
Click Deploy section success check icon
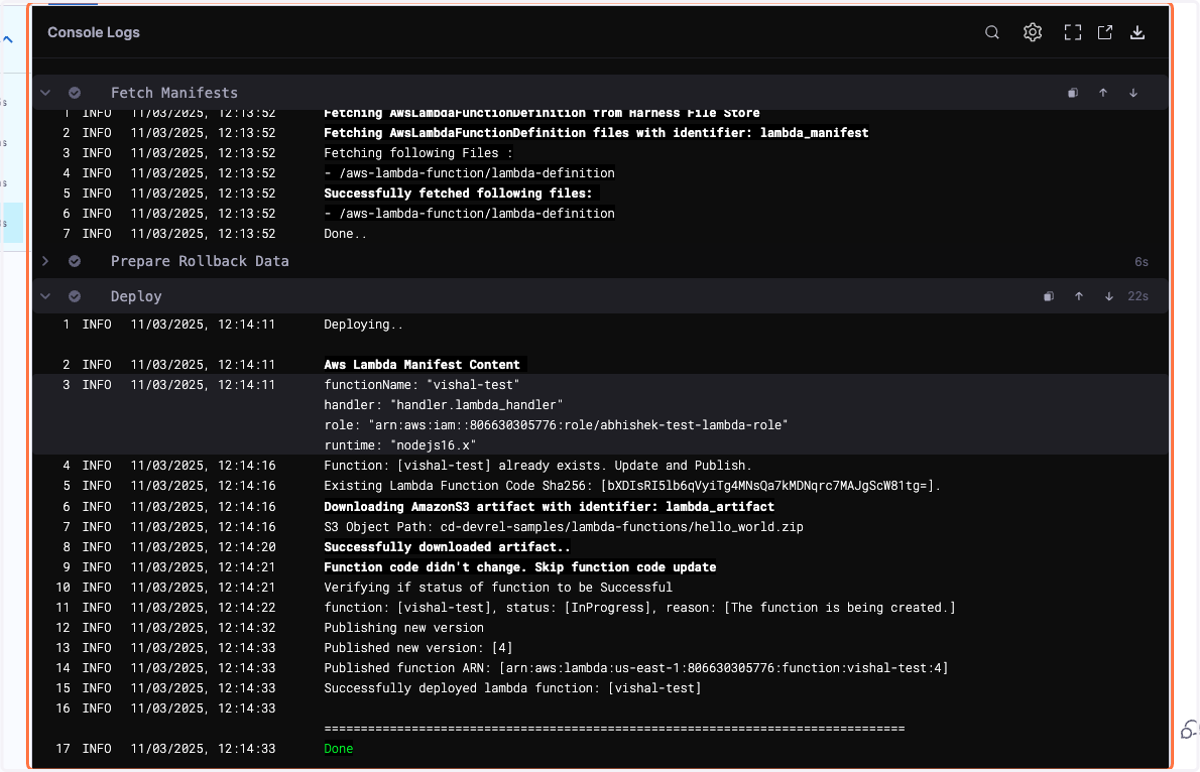click(74, 297)
